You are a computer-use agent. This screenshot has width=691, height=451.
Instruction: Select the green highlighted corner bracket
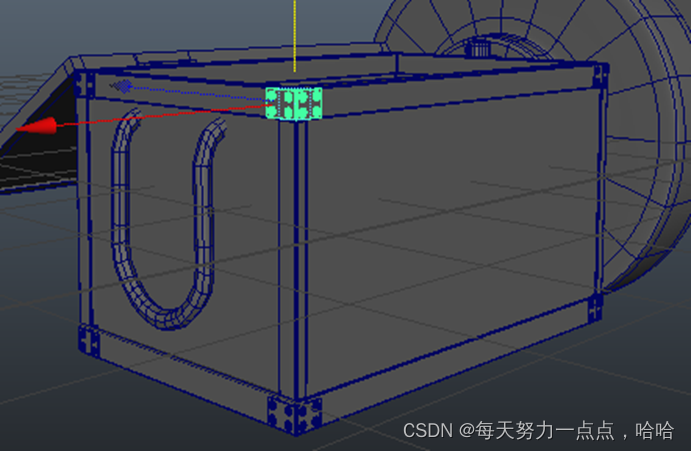pos(294,103)
